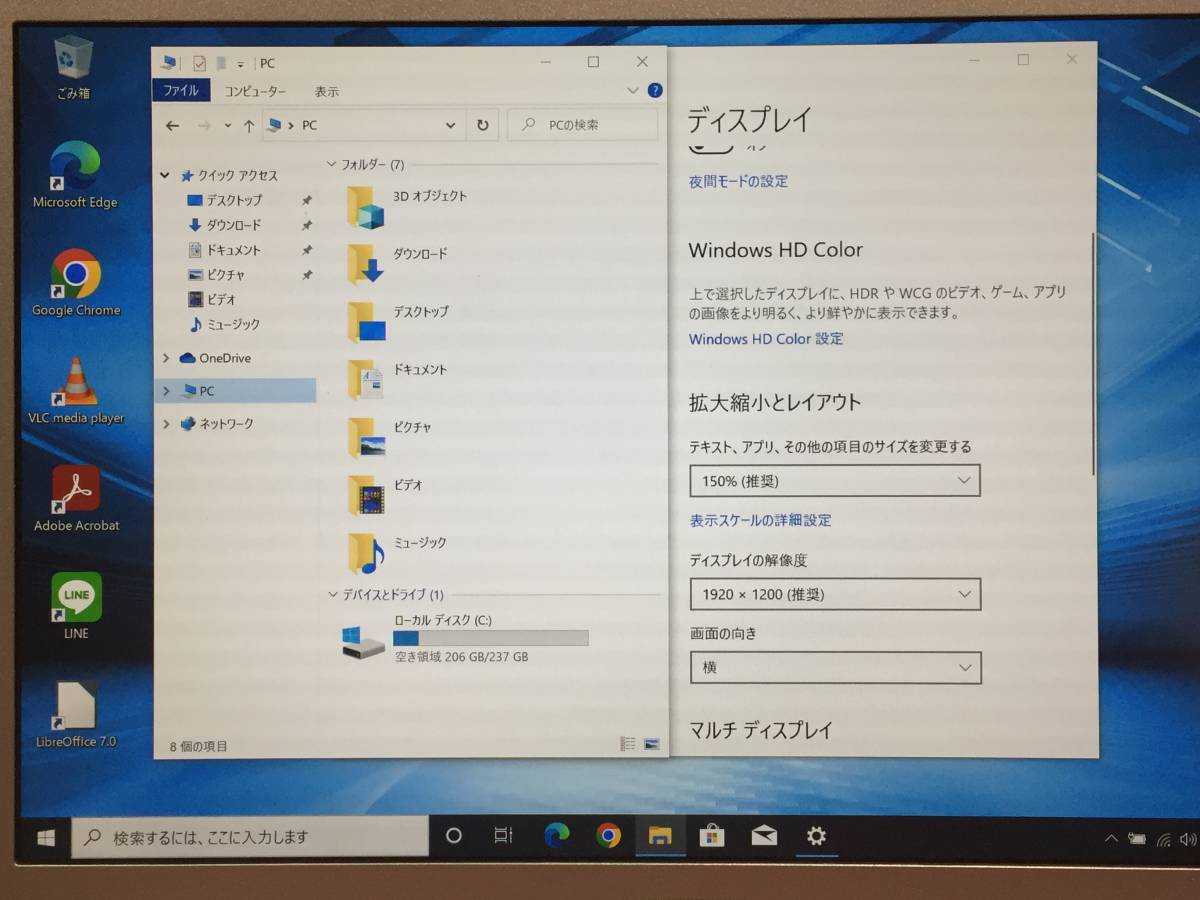The image size is (1200, 900).
Task: Open 夜間モードの設定
Action: pyautogui.click(x=737, y=181)
